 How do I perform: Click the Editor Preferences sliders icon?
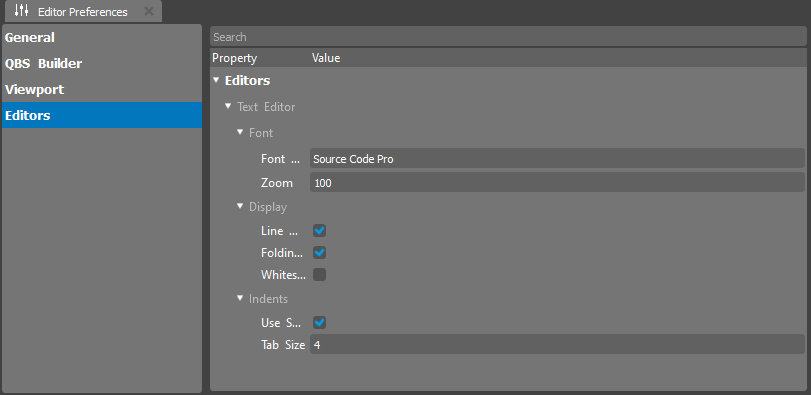coord(22,11)
